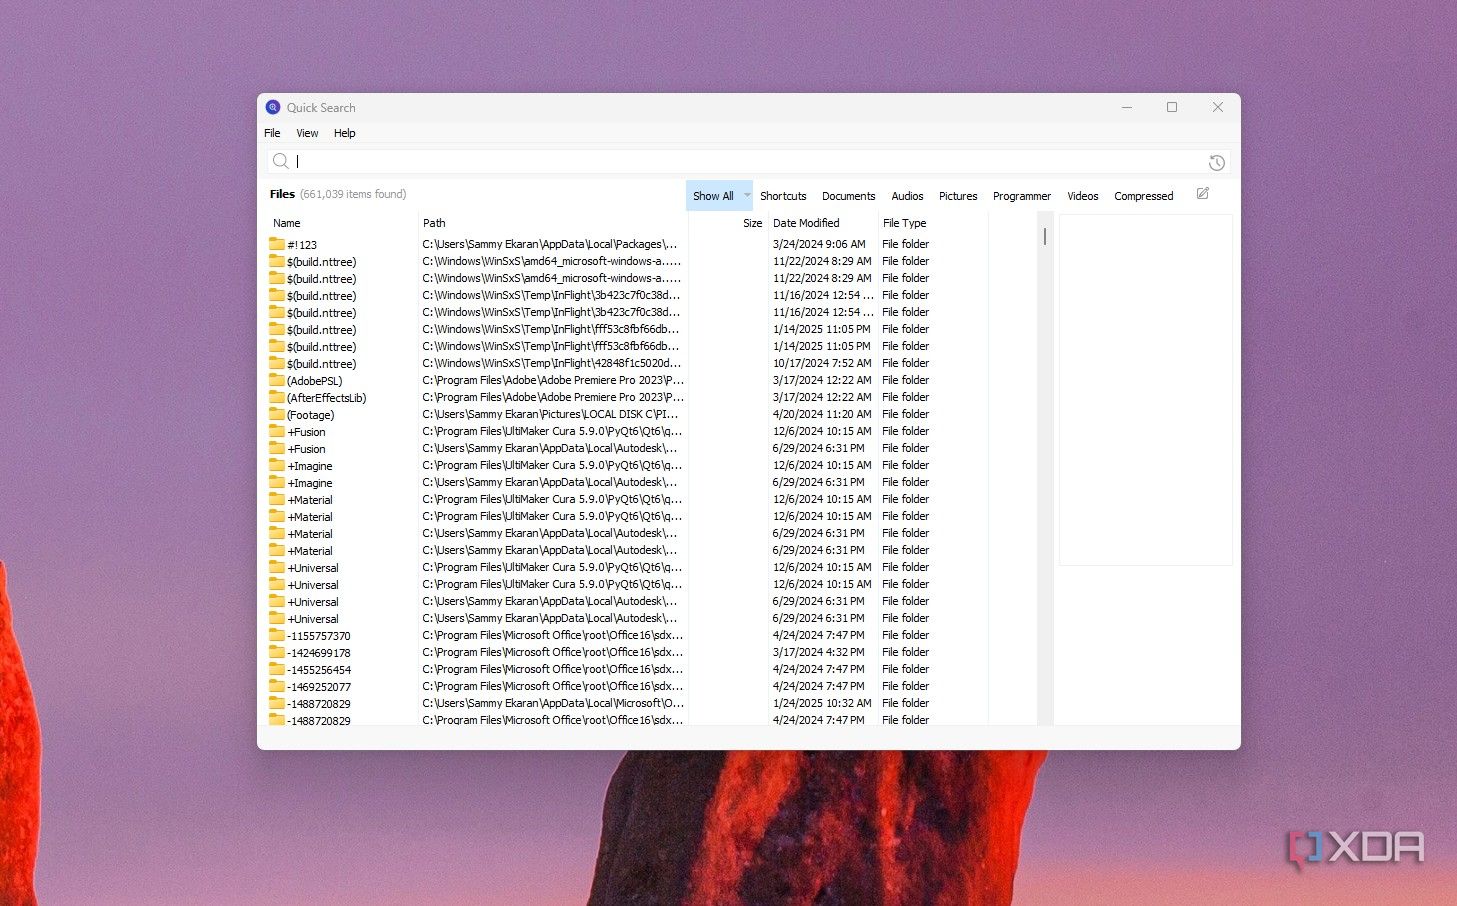Select the #!123 folder icon

277,244
